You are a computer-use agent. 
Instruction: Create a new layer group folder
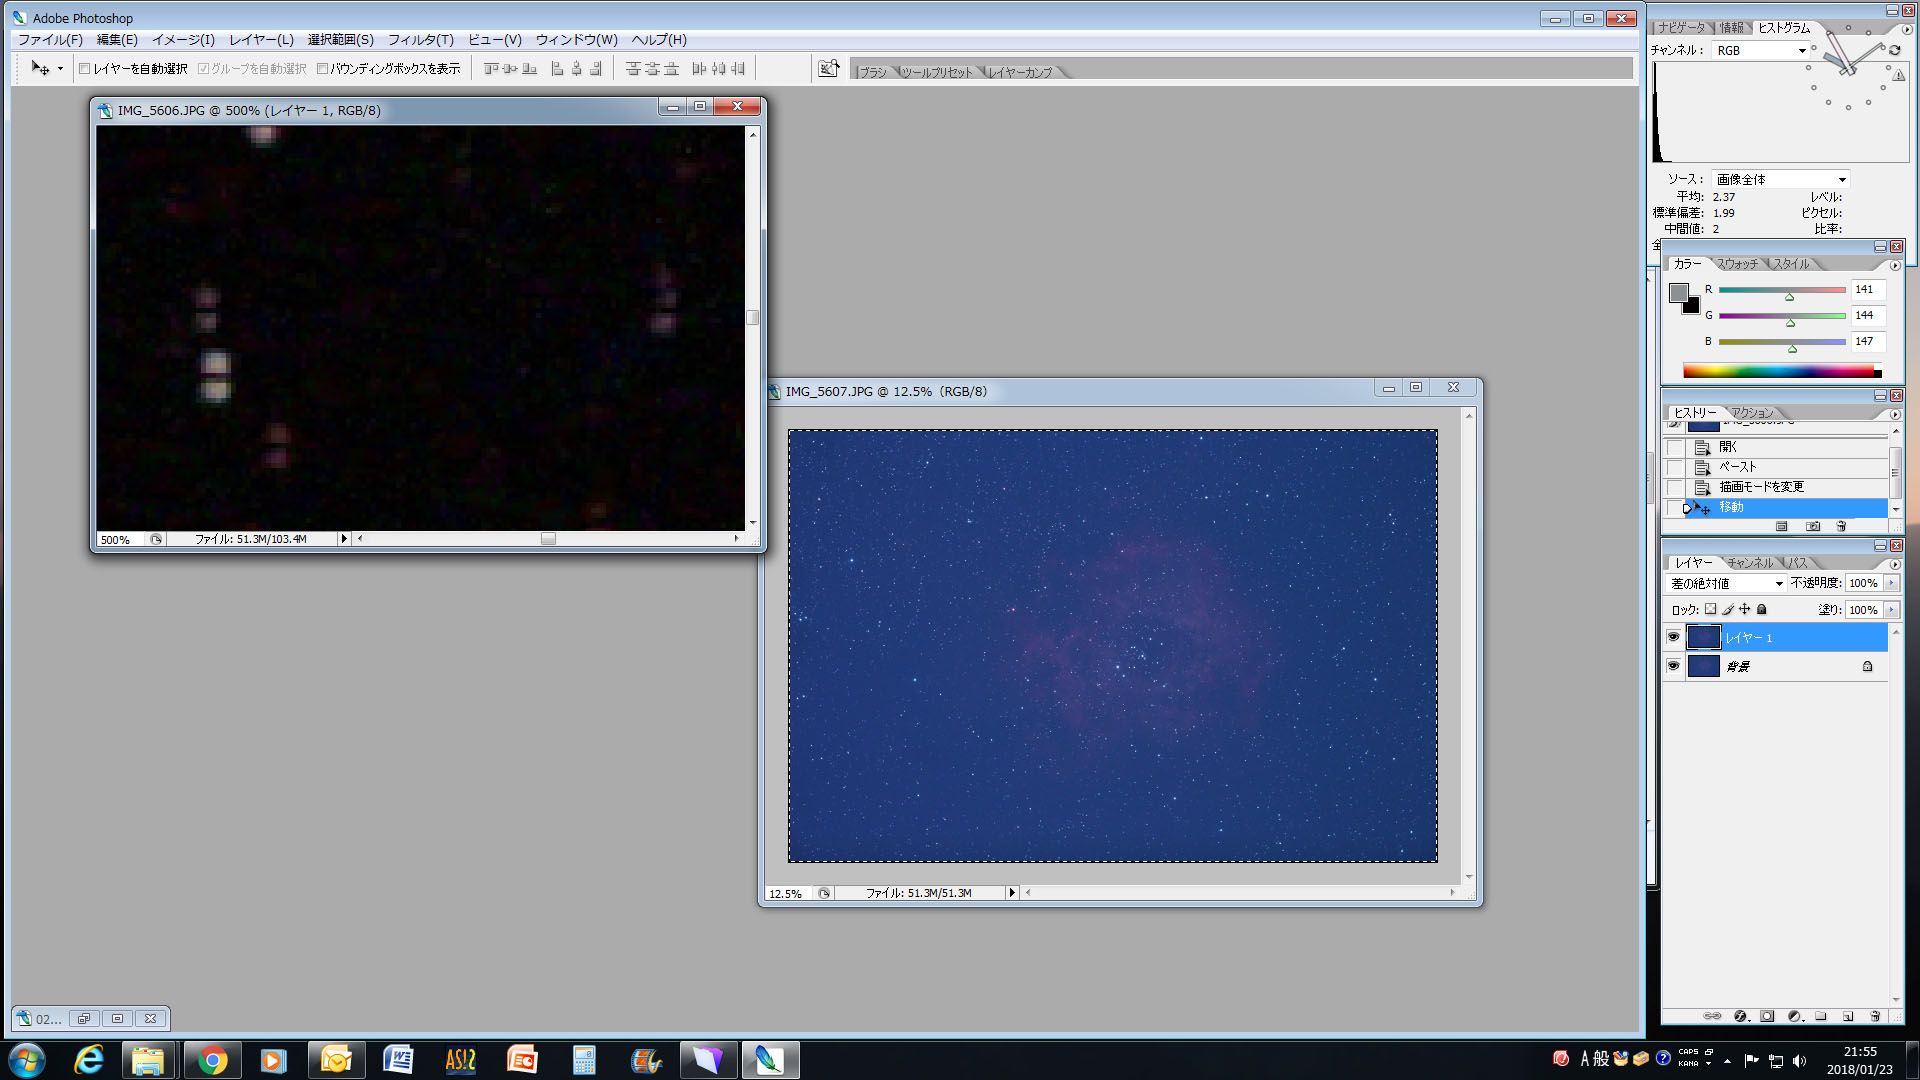1821,1016
